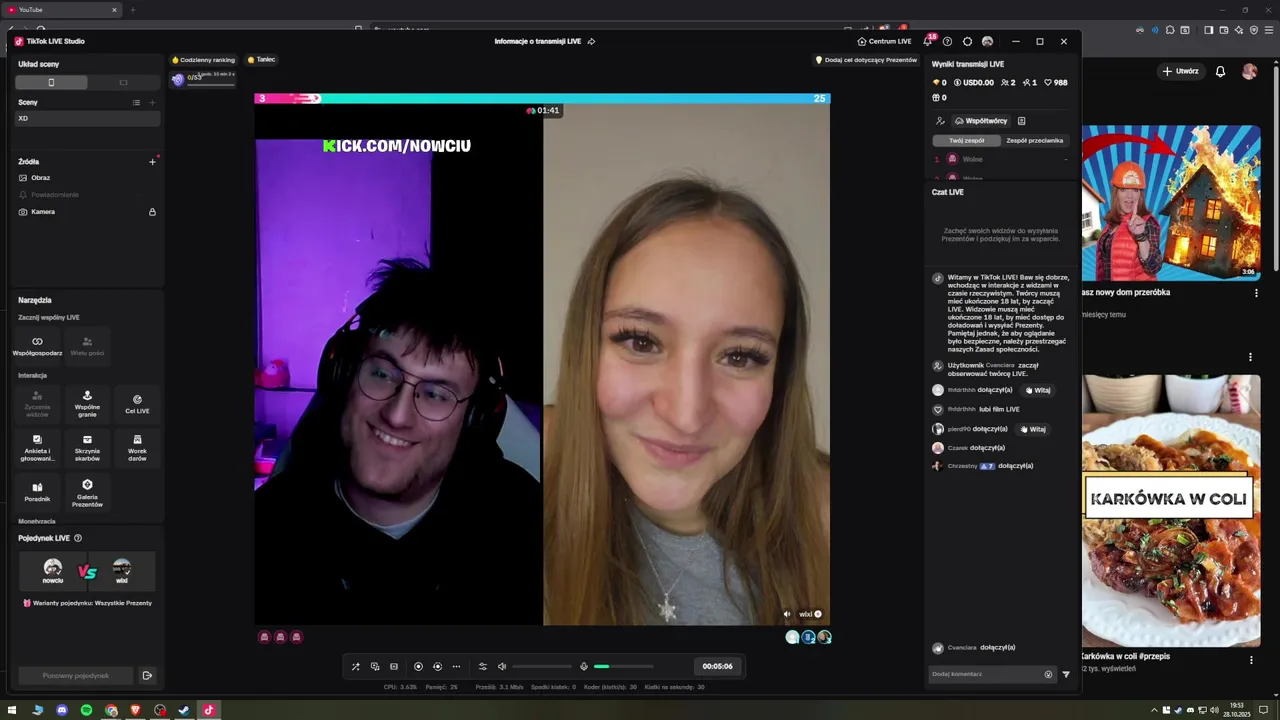Open Informacje o transmisji LIVE
Viewport: 1280px width, 720px height.
pyautogui.click(x=544, y=42)
